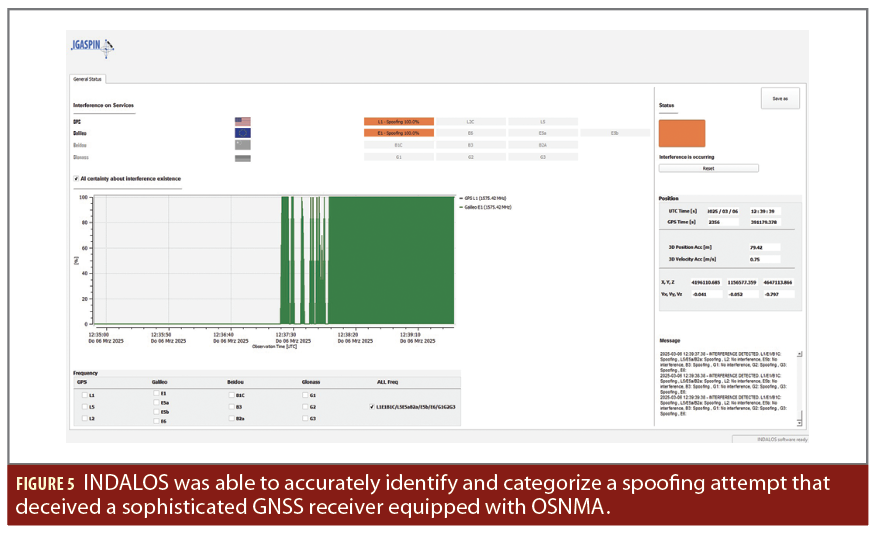This screenshot has height=536, width=880.
Task: Check the Glonass G2 frequency checkbox
Action: (304, 407)
